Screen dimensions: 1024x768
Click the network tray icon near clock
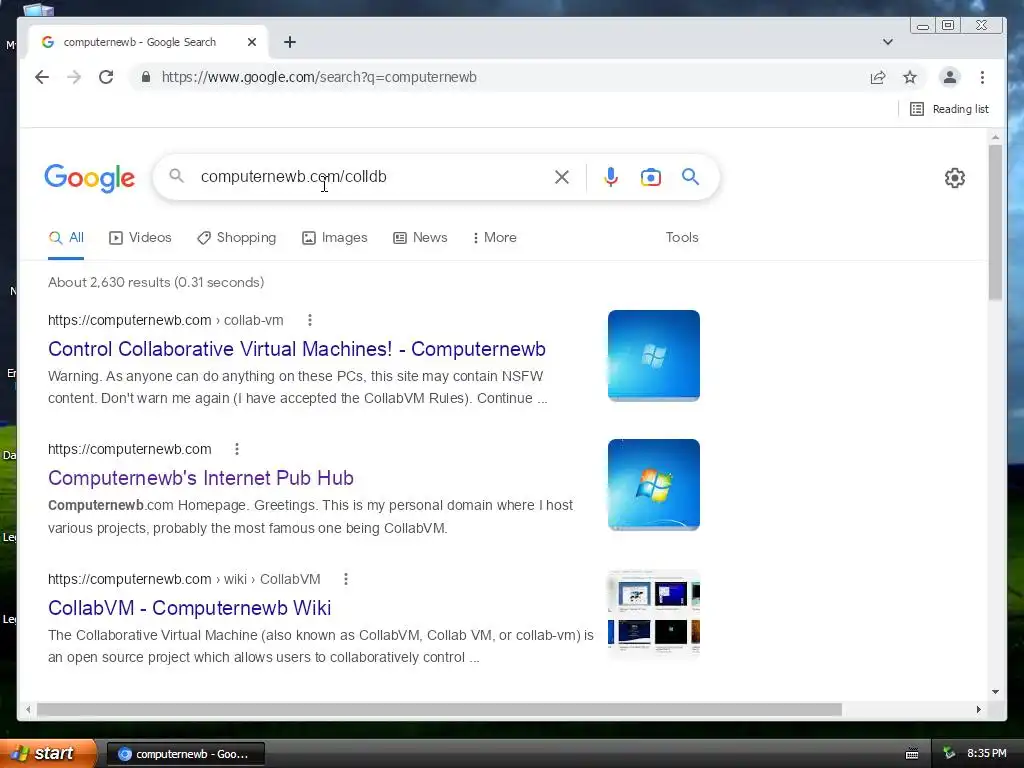pos(949,754)
